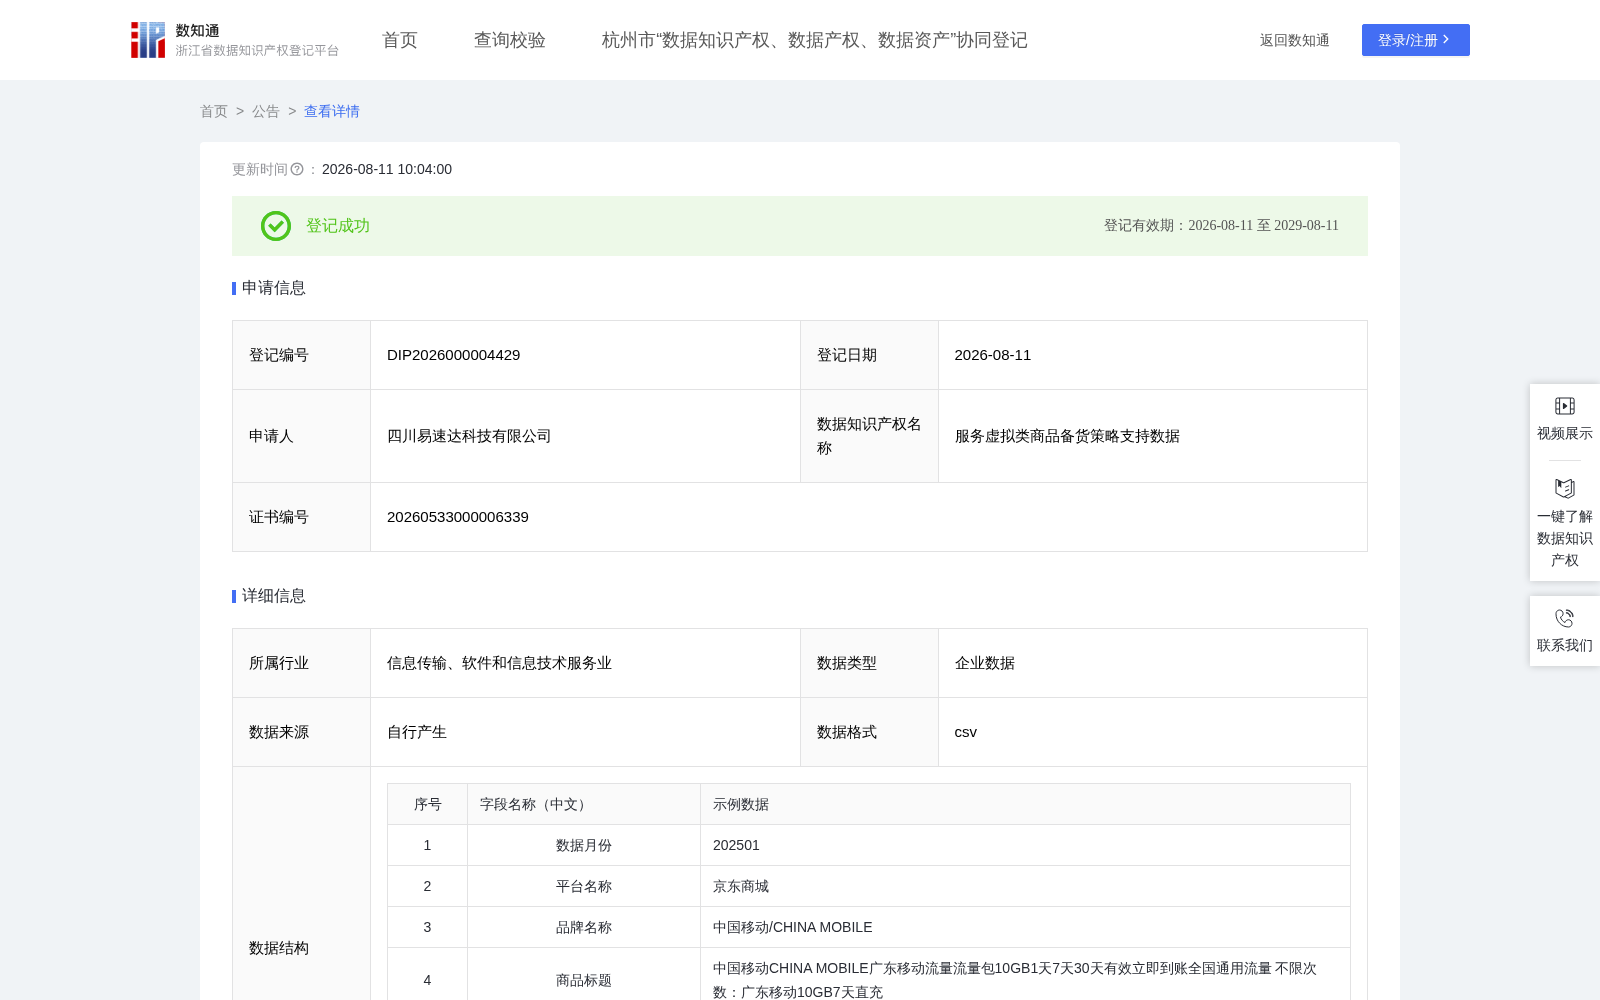Select applicant 四川易速达科技有限公司
1600x1000 pixels.
[469, 436]
